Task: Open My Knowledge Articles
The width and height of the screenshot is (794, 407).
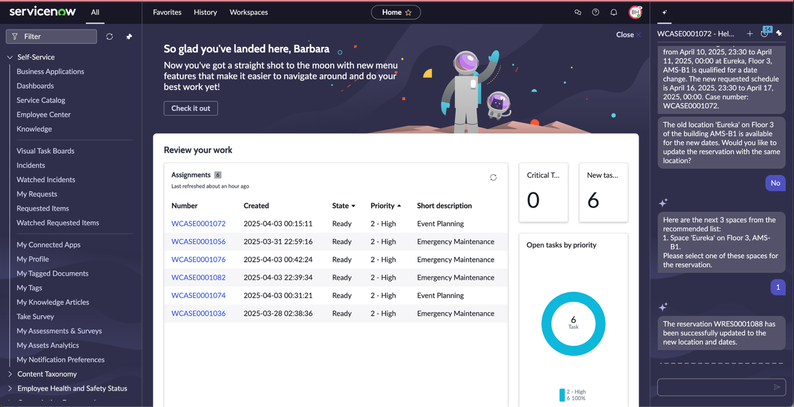Action: click(53, 302)
